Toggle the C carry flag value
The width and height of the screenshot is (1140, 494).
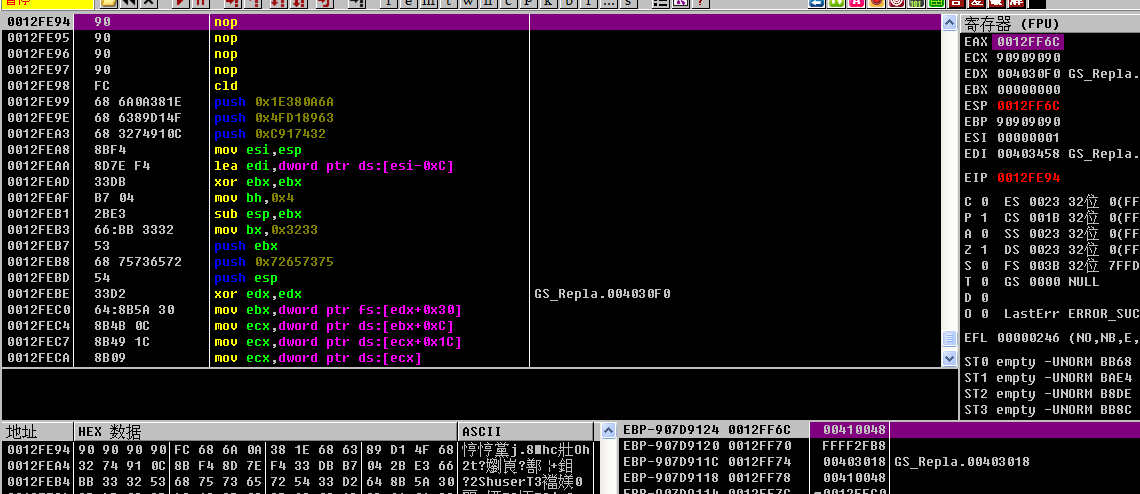click(985, 202)
